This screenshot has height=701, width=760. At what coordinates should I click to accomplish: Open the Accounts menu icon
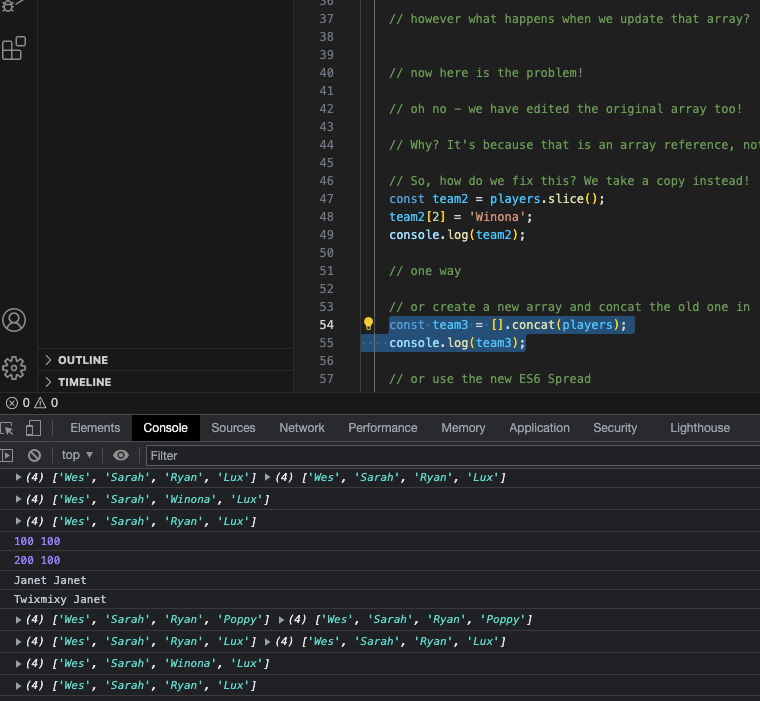[14, 320]
